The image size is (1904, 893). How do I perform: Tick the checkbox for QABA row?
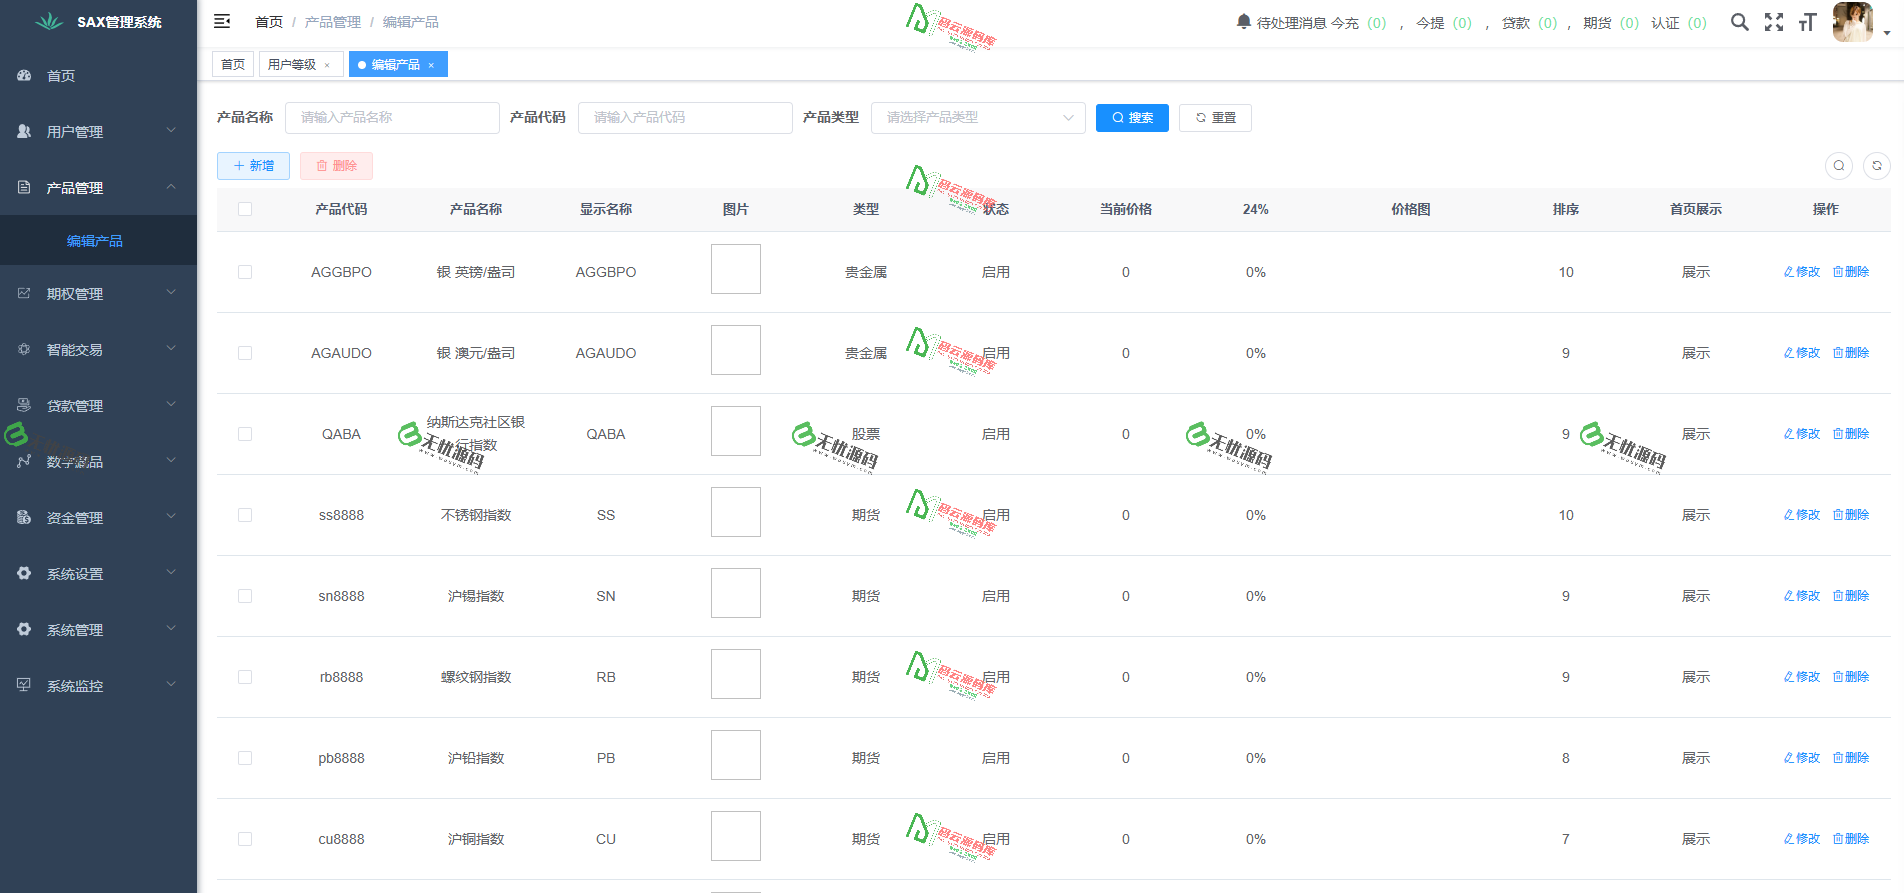tap(245, 434)
